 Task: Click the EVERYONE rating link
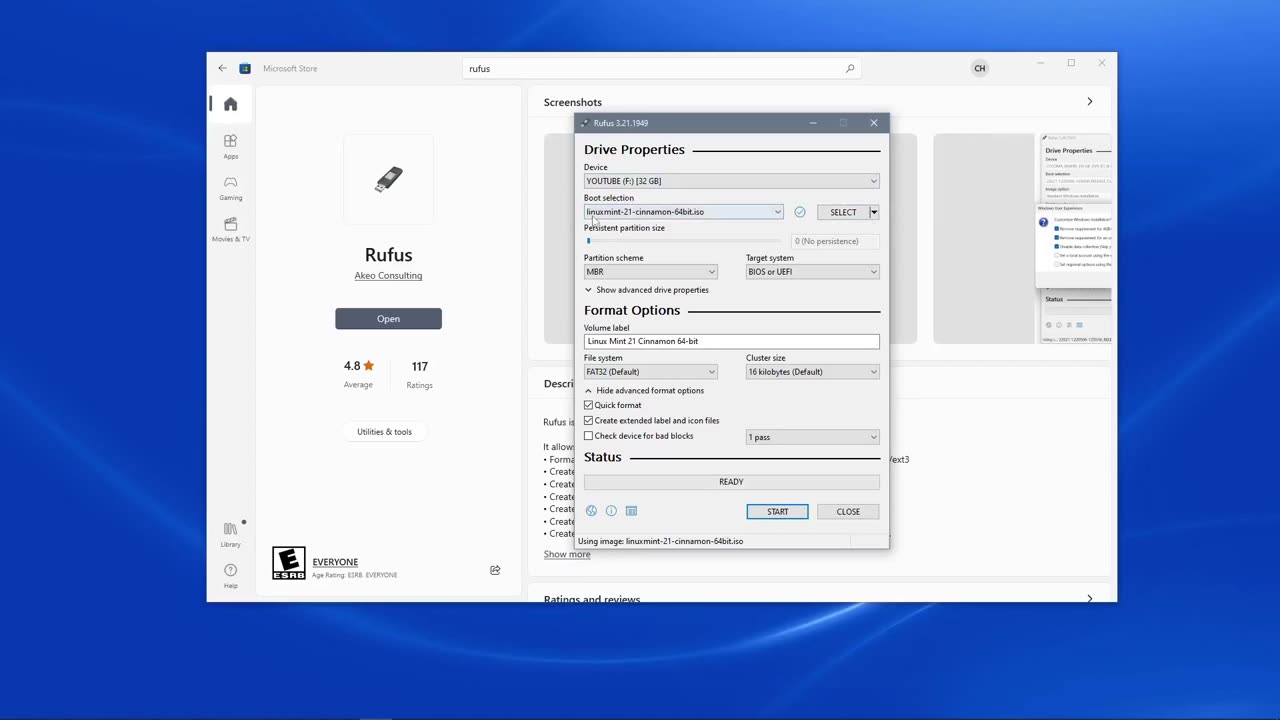(335, 563)
